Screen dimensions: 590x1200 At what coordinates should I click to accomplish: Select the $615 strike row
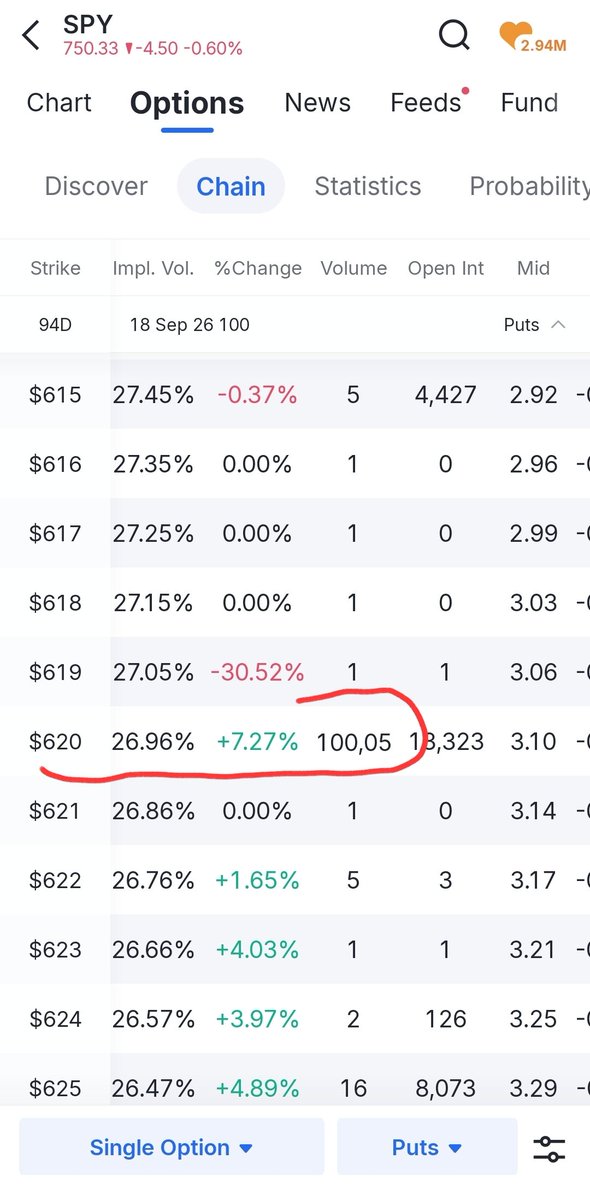click(x=295, y=394)
